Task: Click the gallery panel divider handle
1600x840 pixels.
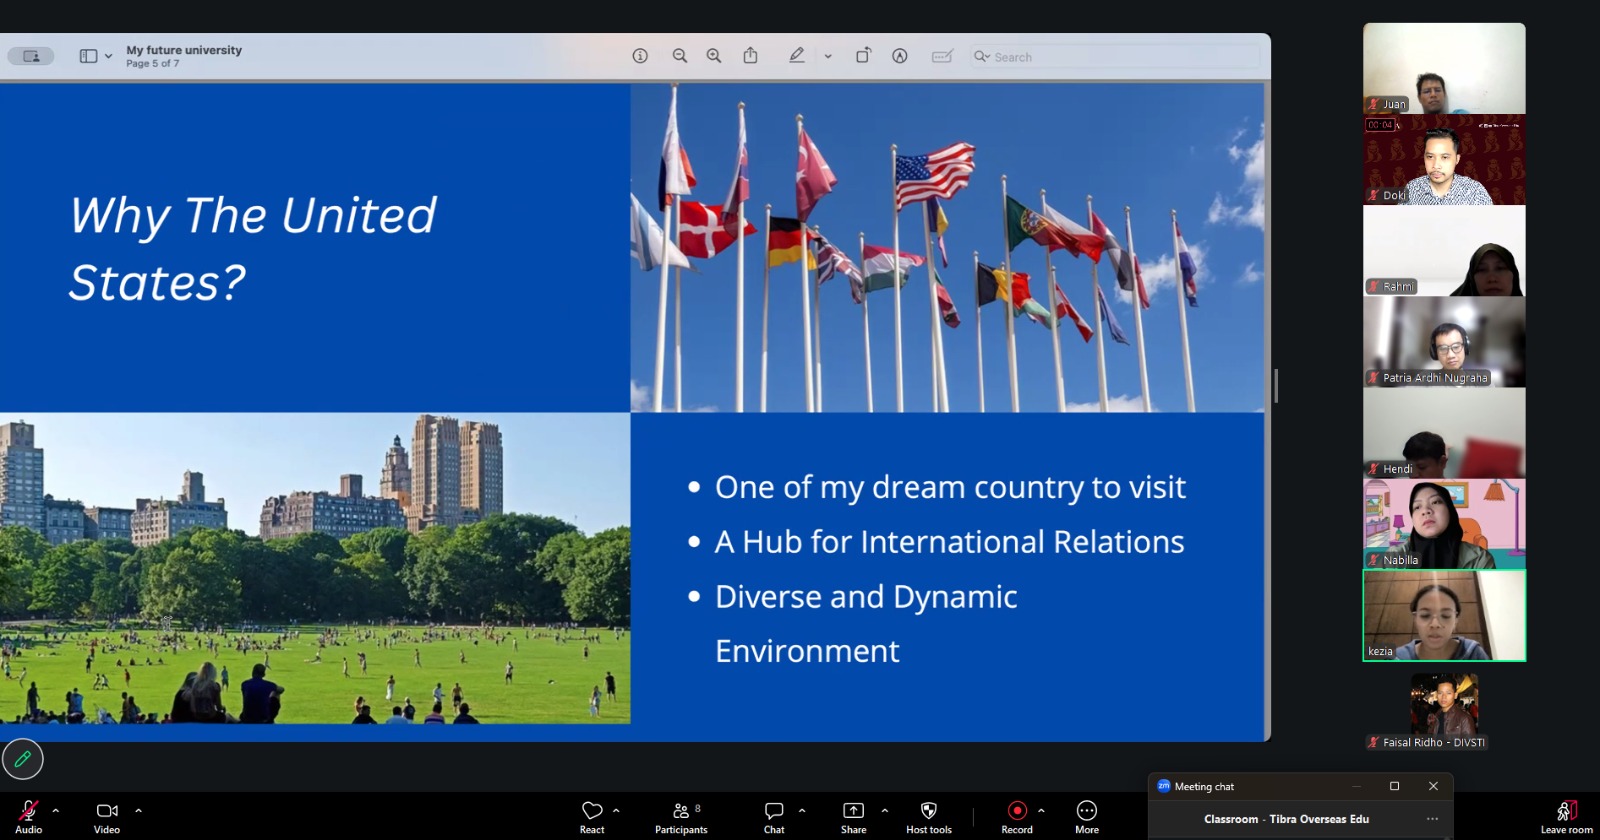Action: coord(1276,386)
